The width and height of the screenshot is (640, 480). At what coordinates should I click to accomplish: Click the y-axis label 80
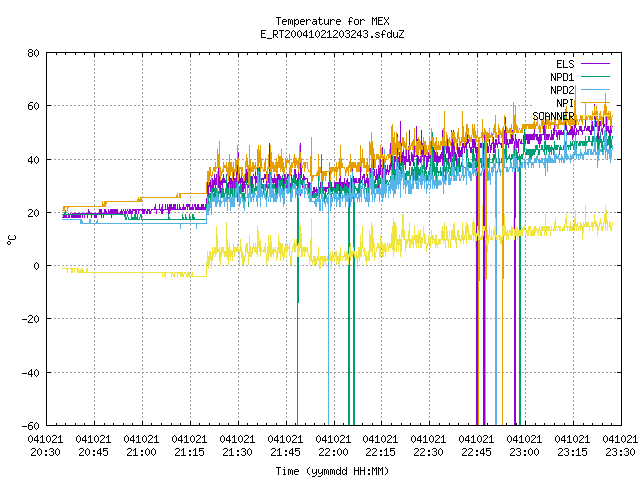(x=33, y=53)
